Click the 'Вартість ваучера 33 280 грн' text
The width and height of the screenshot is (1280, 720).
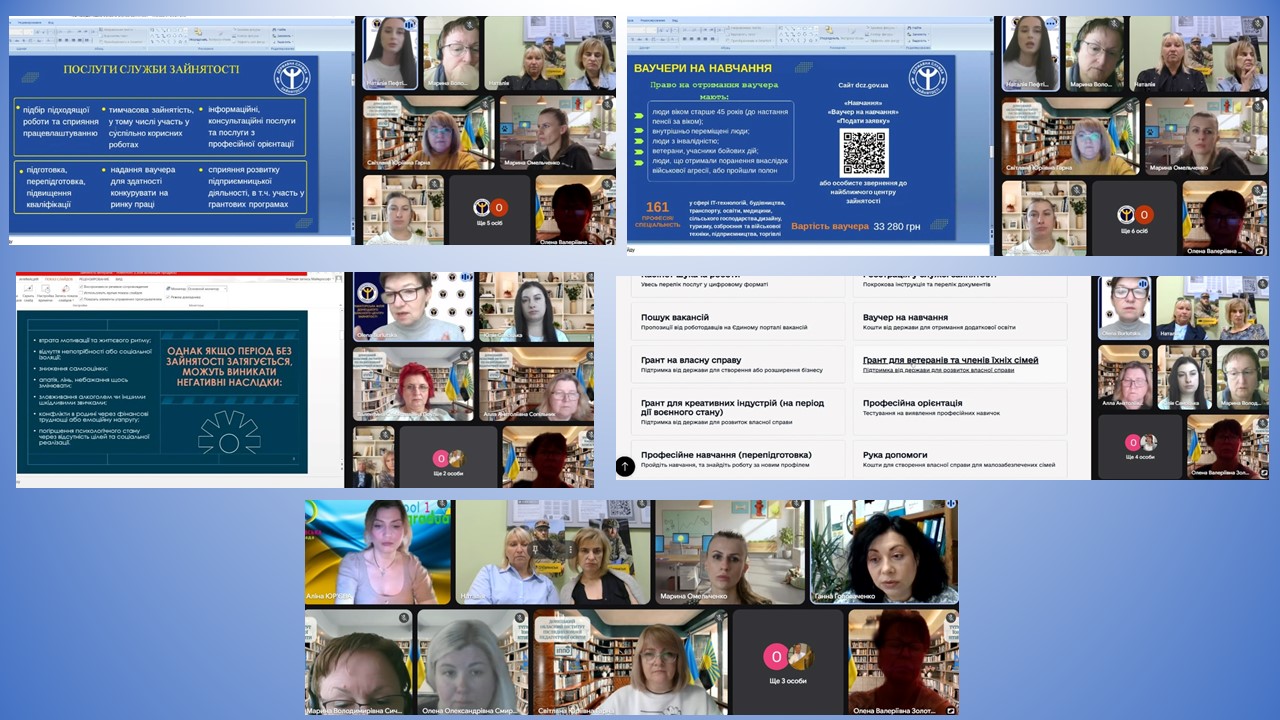coord(857,226)
